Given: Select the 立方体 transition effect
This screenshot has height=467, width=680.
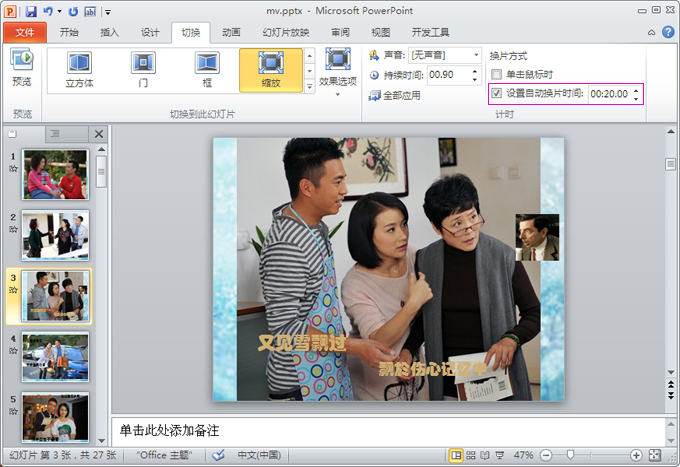Looking at the screenshot, I should pyautogui.click(x=79, y=70).
